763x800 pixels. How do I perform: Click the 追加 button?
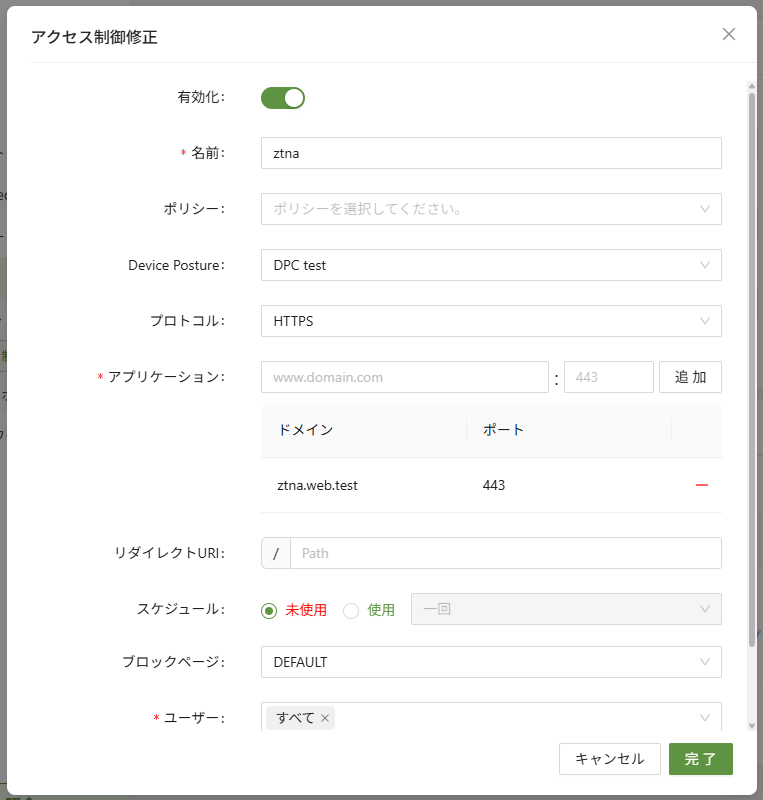(690, 377)
